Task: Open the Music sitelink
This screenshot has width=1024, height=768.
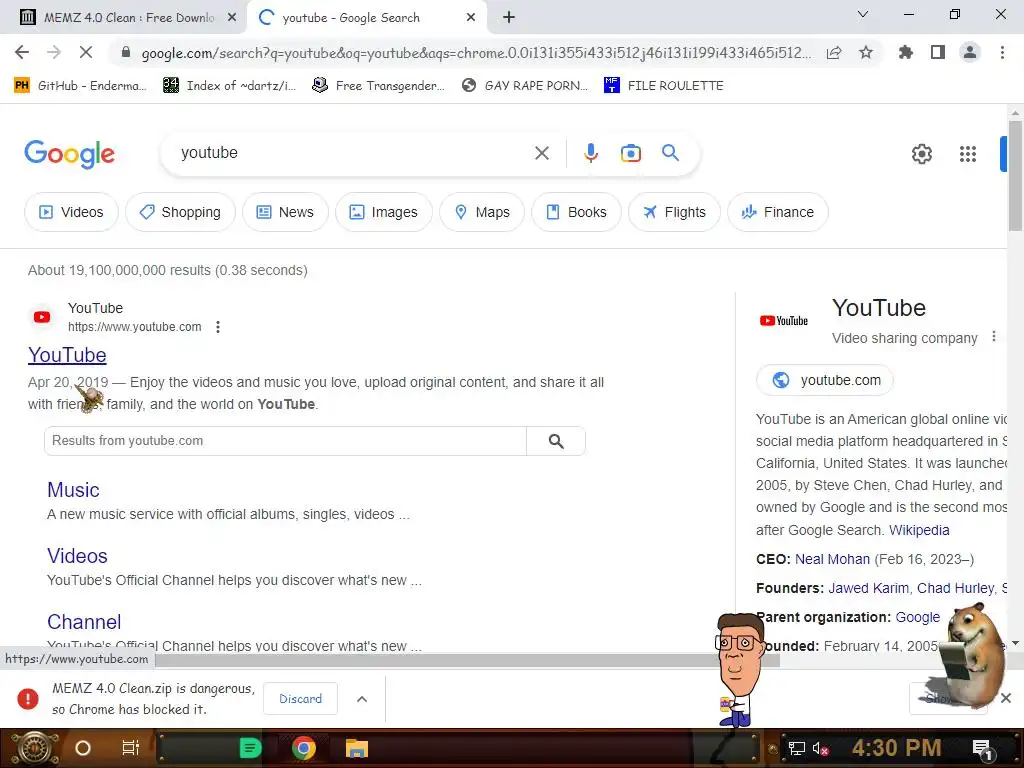Action: pos(73,490)
